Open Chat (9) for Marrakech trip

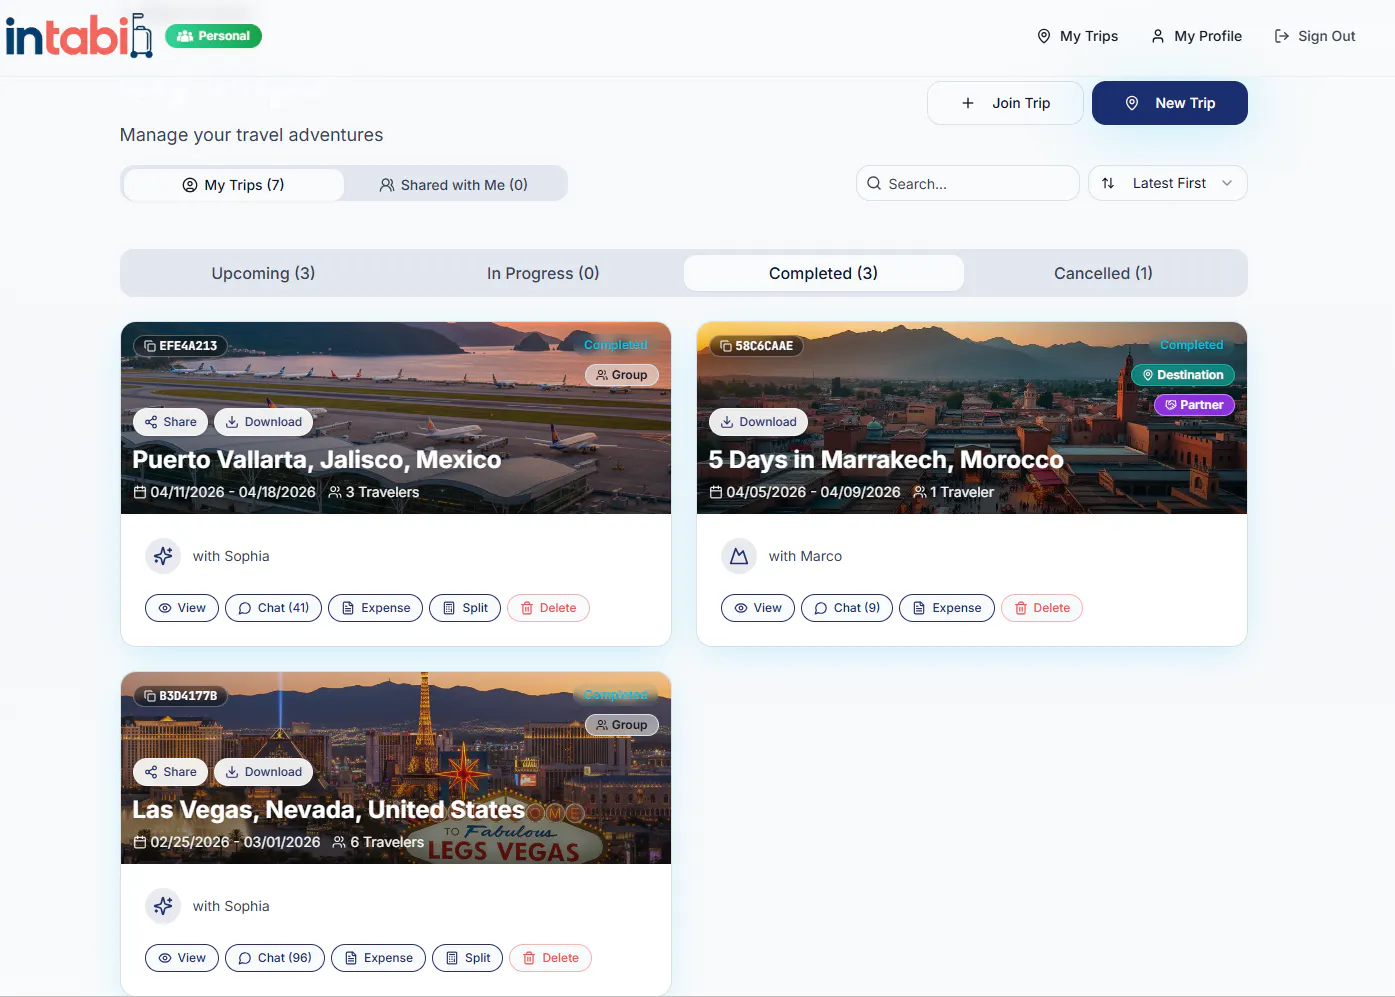[847, 608]
